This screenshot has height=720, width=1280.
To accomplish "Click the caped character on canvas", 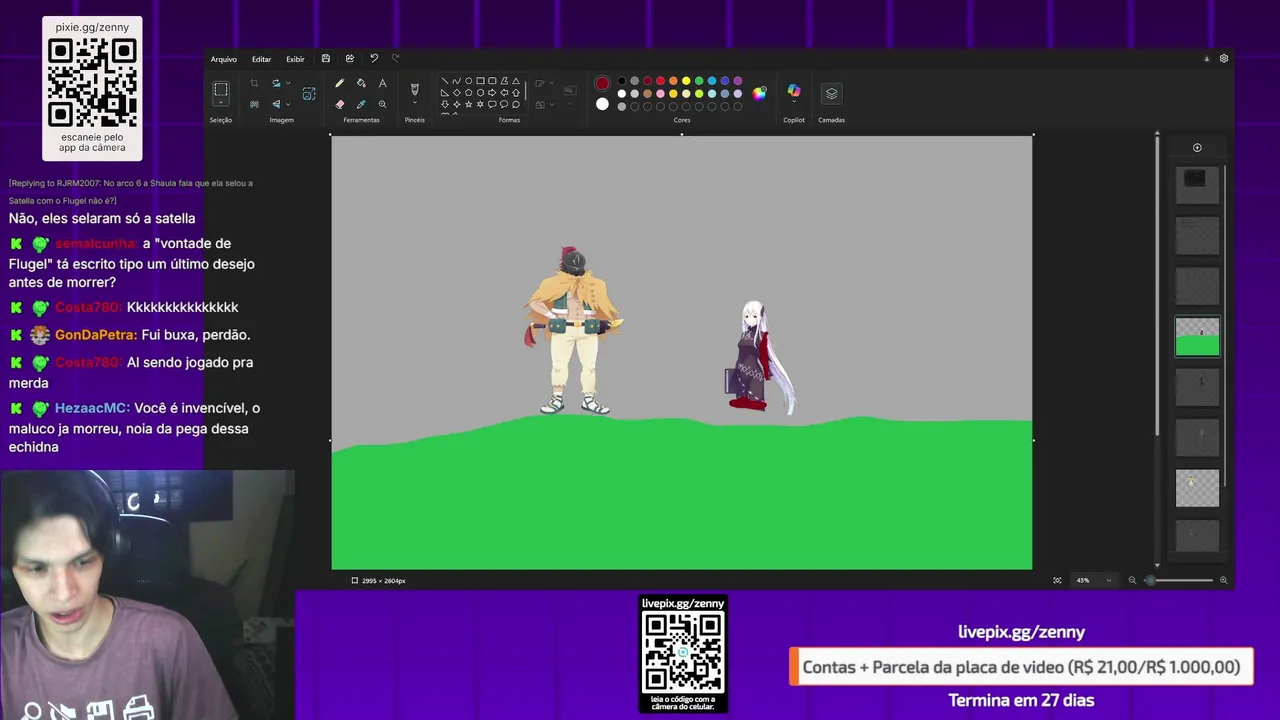I will (x=574, y=331).
